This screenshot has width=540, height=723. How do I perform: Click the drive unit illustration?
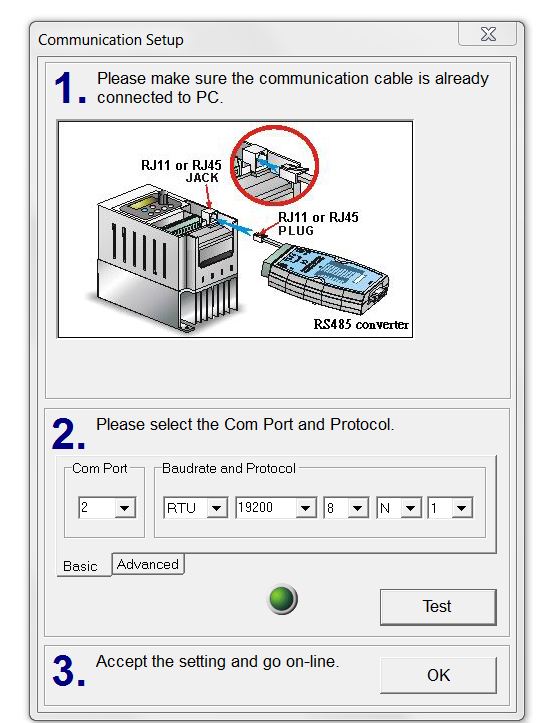[167, 258]
